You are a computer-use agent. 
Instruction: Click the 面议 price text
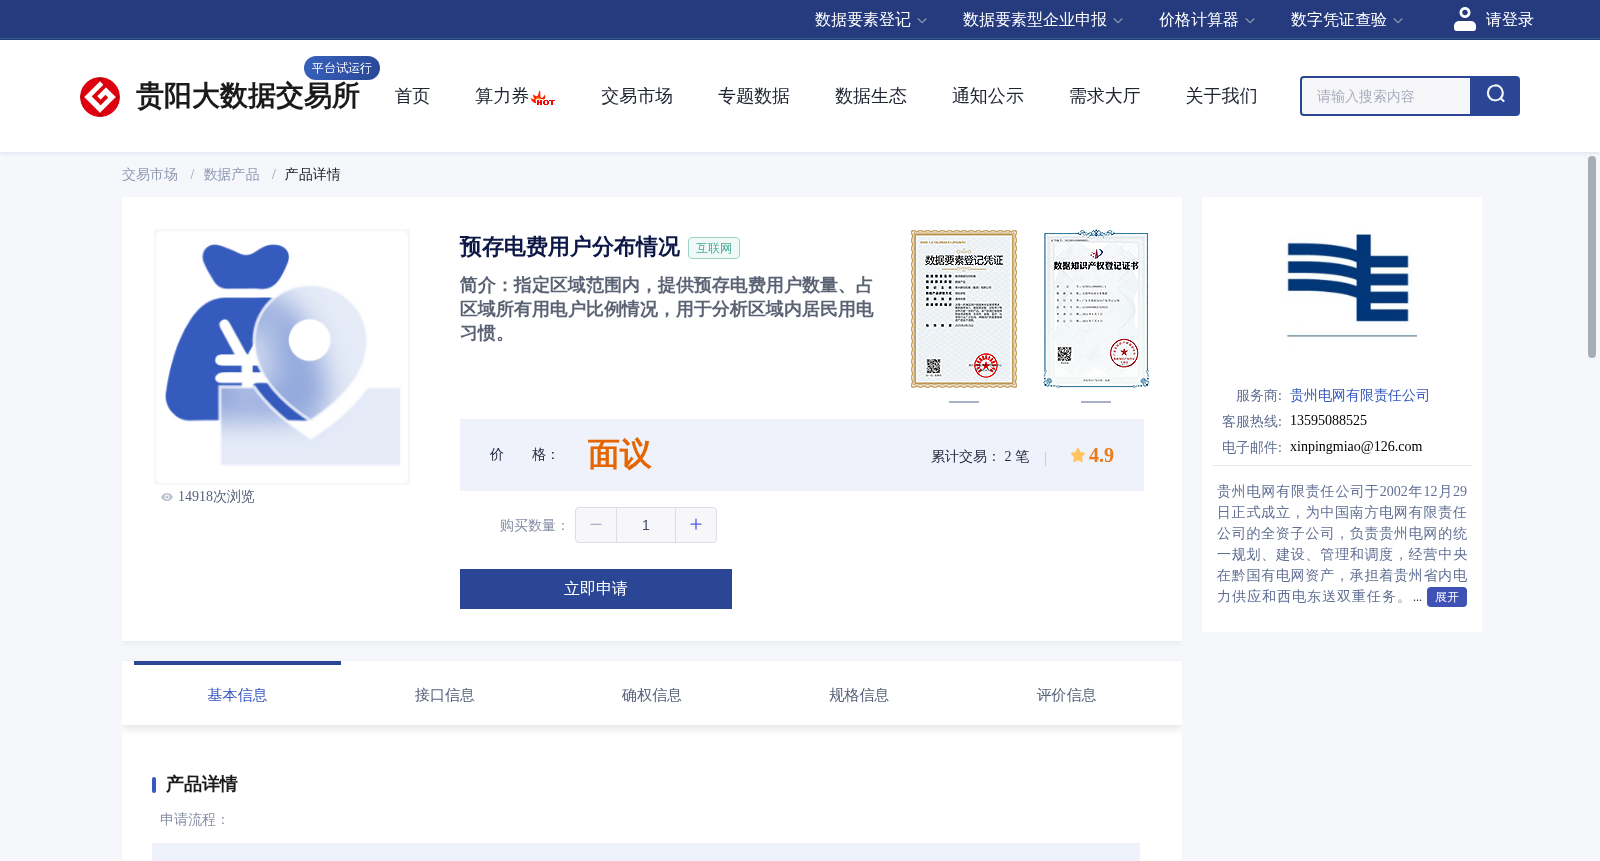(x=619, y=455)
